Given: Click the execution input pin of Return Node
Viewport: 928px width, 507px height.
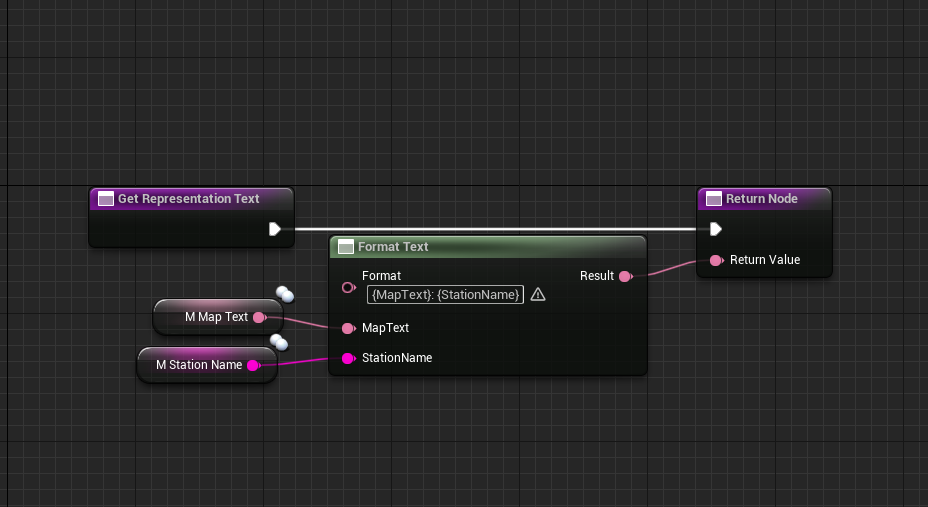Looking at the screenshot, I should click(x=716, y=229).
